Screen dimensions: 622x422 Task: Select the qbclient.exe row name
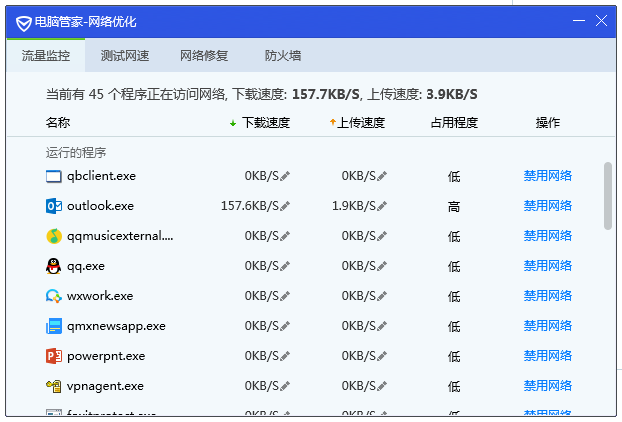[x=101, y=176]
